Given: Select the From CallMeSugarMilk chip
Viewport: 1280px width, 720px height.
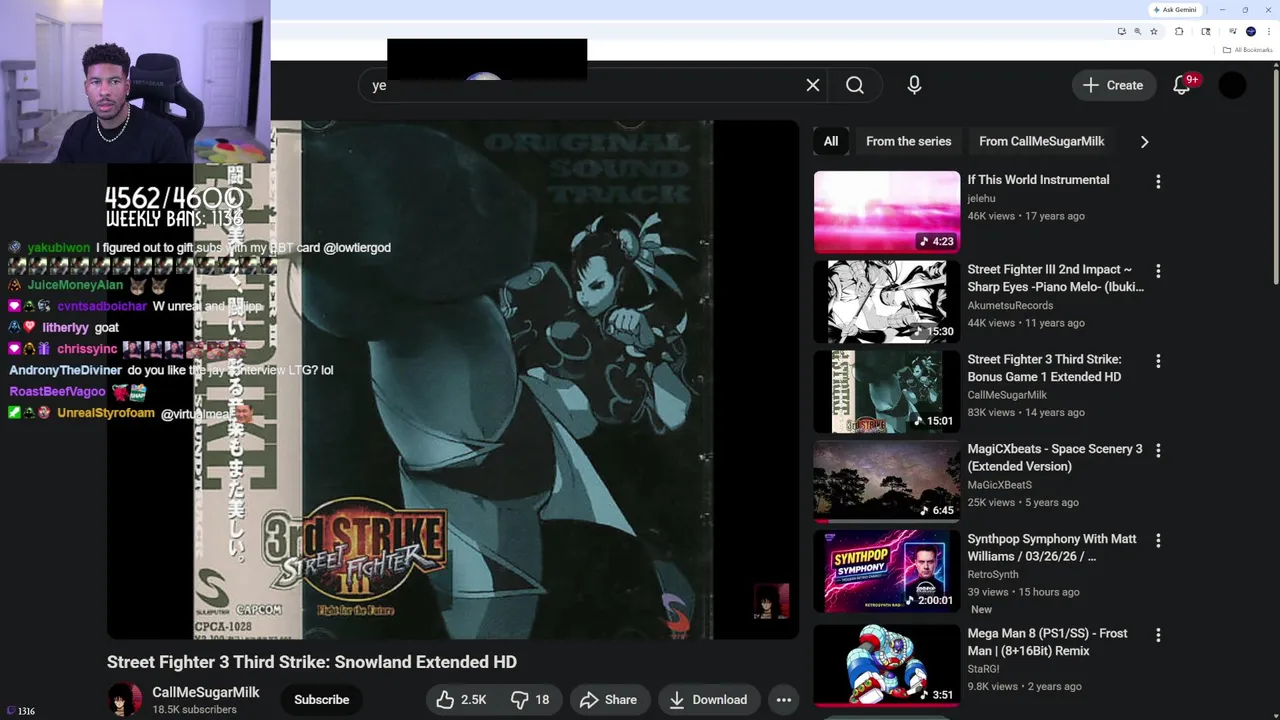Looking at the screenshot, I should tap(1042, 141).
